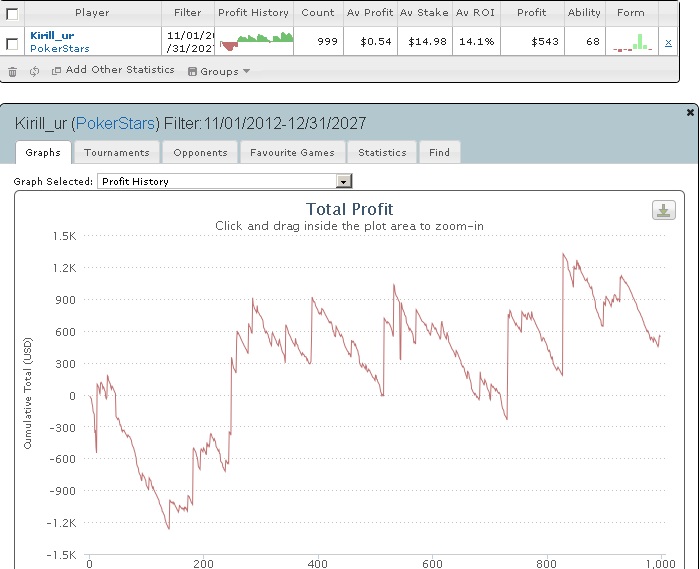This screenshot has height=569, width=700.
Task: Click the trash delete icon
Action: point(12,71)
